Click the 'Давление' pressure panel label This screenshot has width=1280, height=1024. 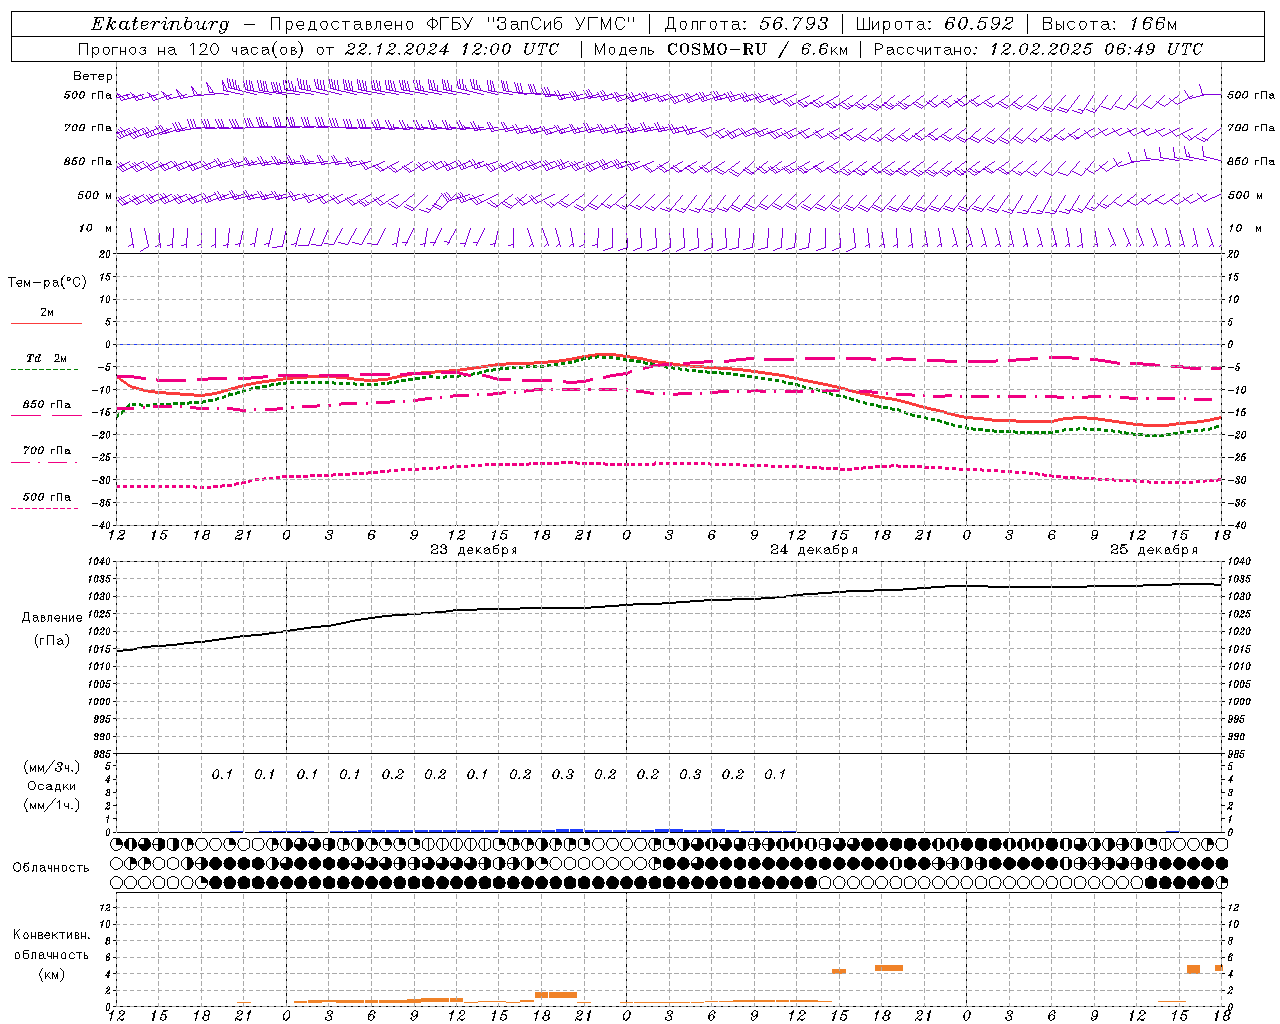pos(52,618)
